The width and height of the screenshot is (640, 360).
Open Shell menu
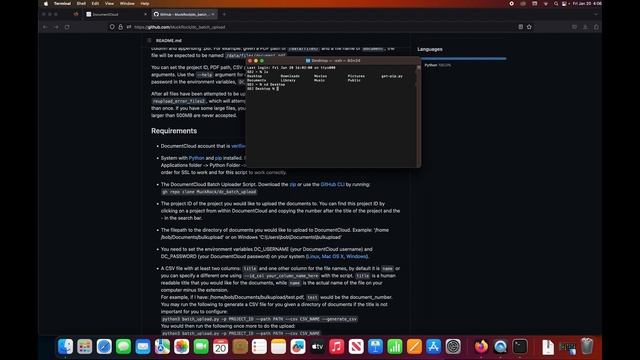[x=81, y=3]
